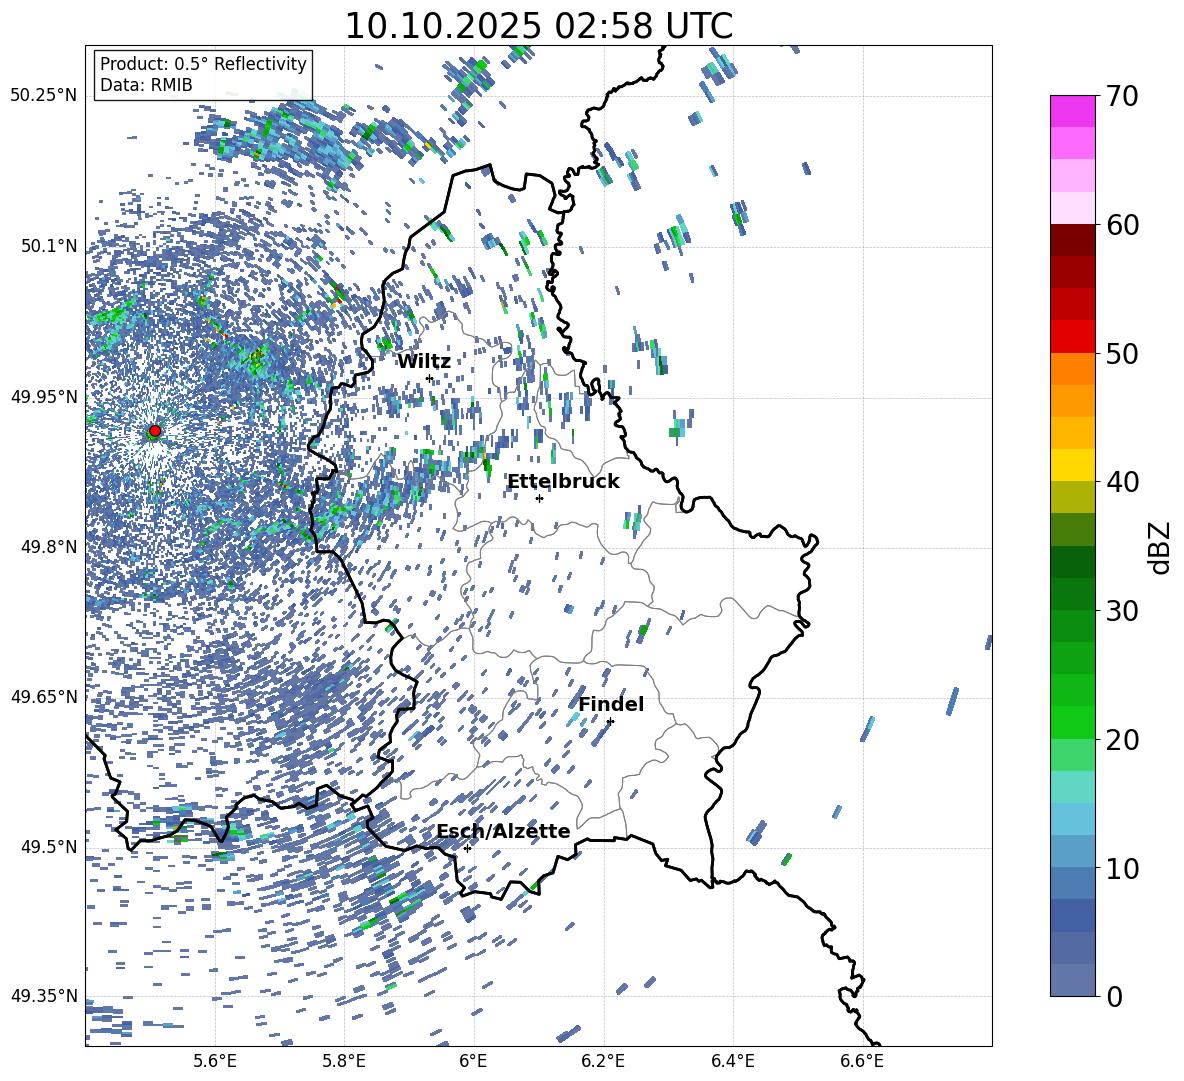Click the 50.25°N latitude tick label
Screen dimensions: 1184x1081
[43, 96]
